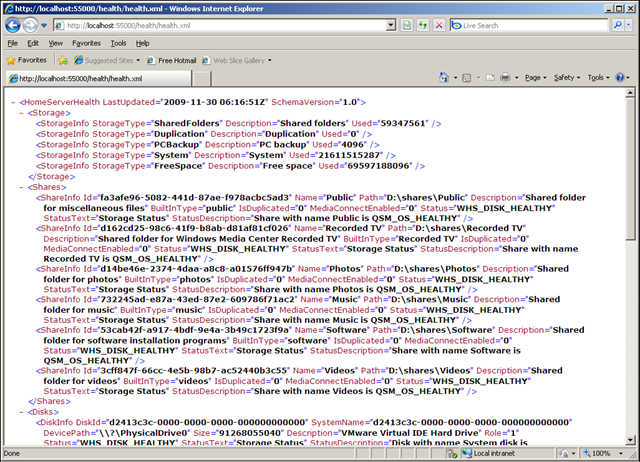Collapse the Disks XML node
Viewport: 640px width, 462px height.
click(22, 412)
